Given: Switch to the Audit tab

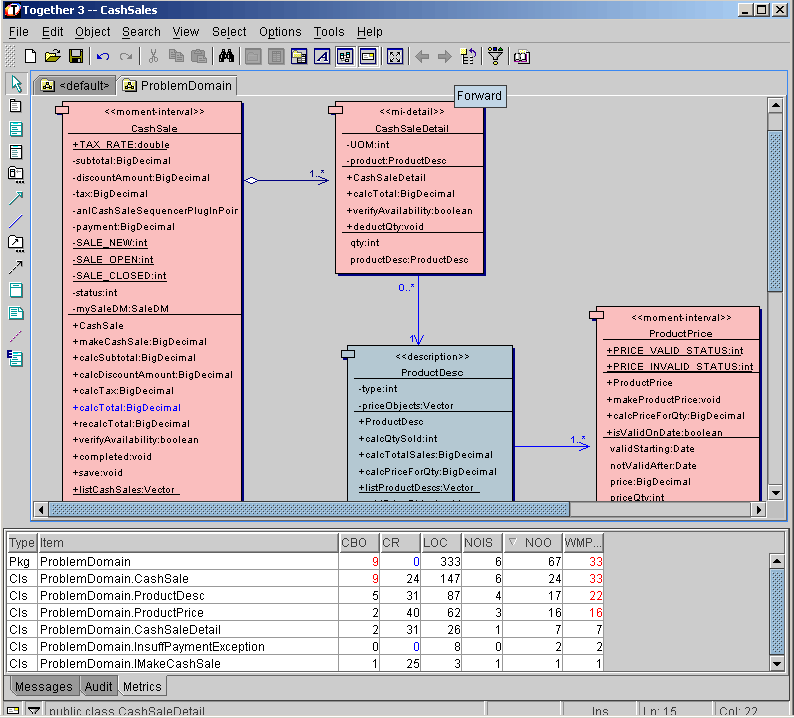Looking at the screenshot, I should (98, 687).
